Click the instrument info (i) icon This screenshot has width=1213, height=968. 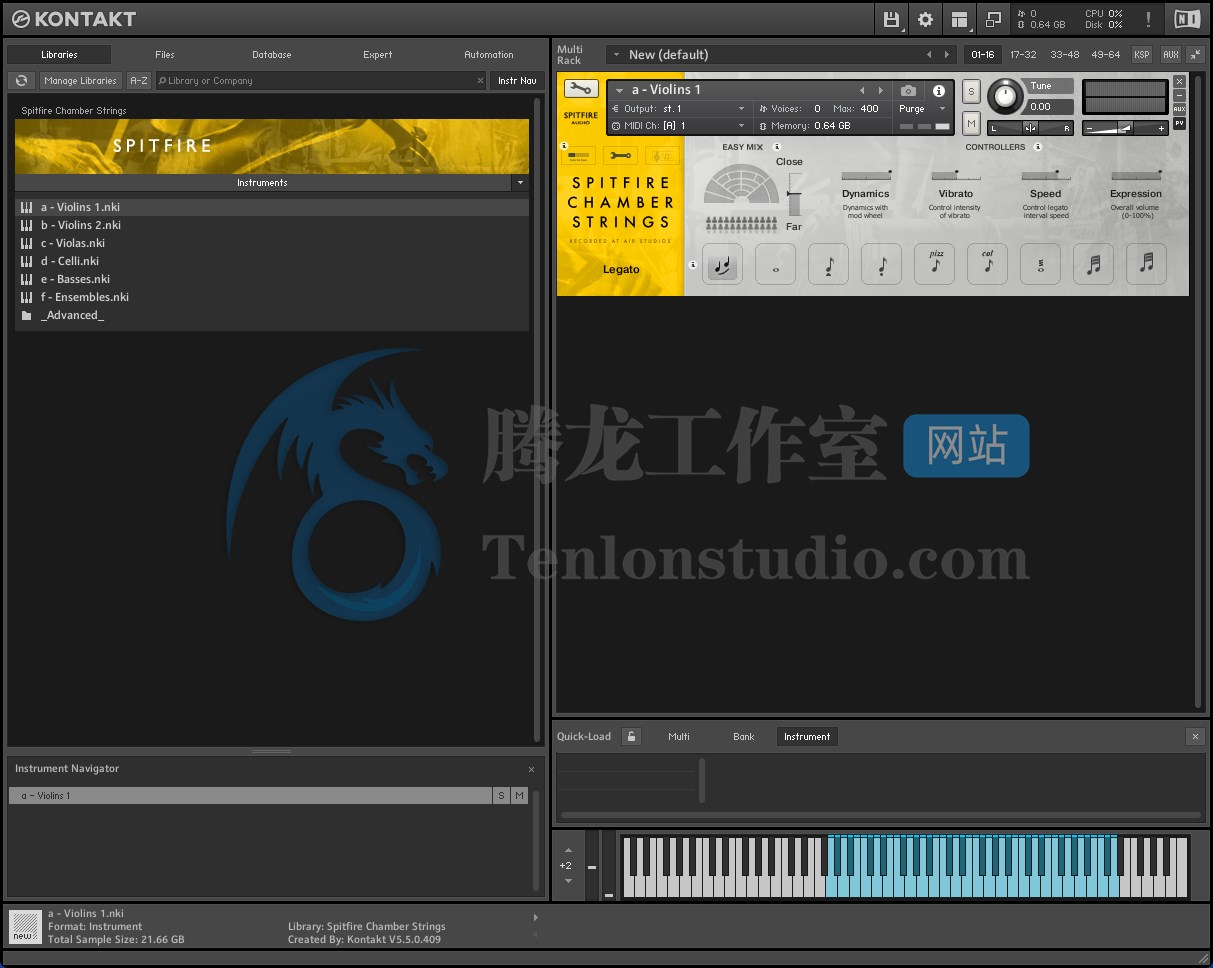(938, 90)
